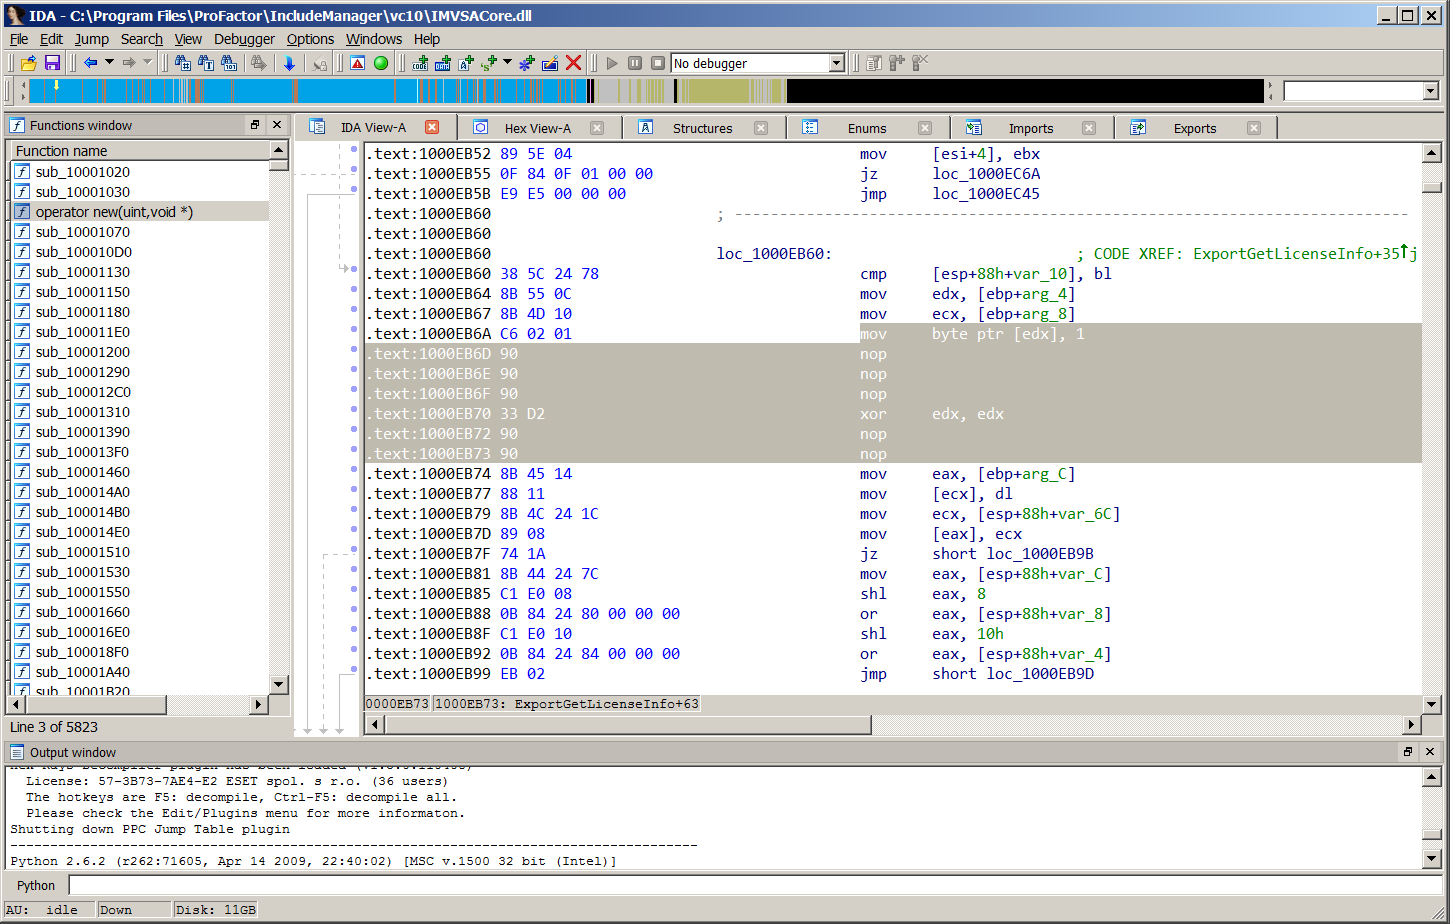Click the Python command input field
Image resolution: width=1450 pixels, height=924 pixels.
click(750, 885)
